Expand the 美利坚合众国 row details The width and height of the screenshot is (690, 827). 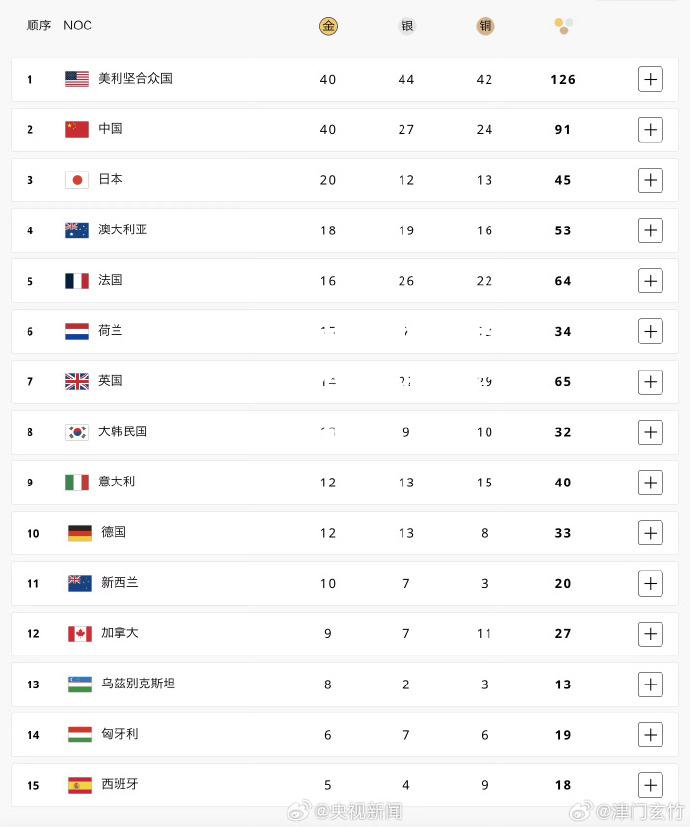click(x=650, y=79)
